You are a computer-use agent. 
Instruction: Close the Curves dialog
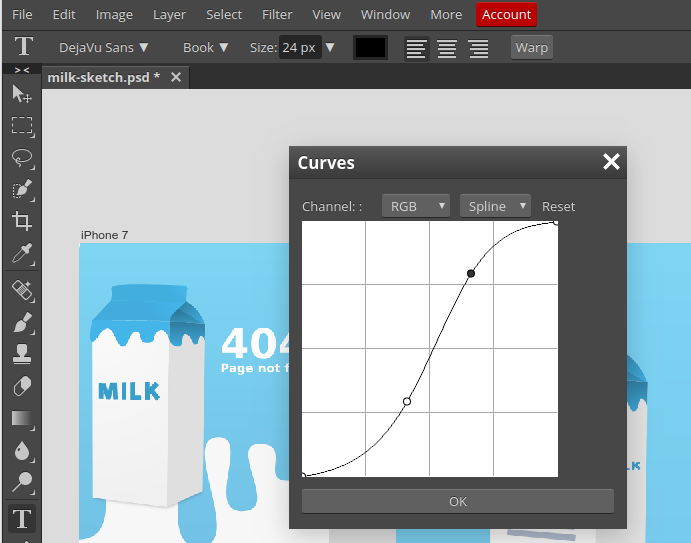(611, 162)
